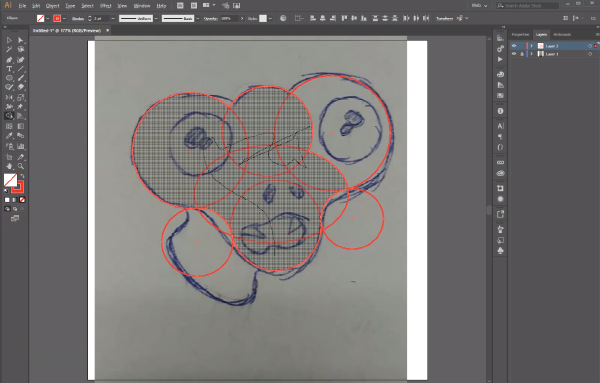Select the Pen tool
Viewport: 600px width, 383px height.
click(9, 60)
